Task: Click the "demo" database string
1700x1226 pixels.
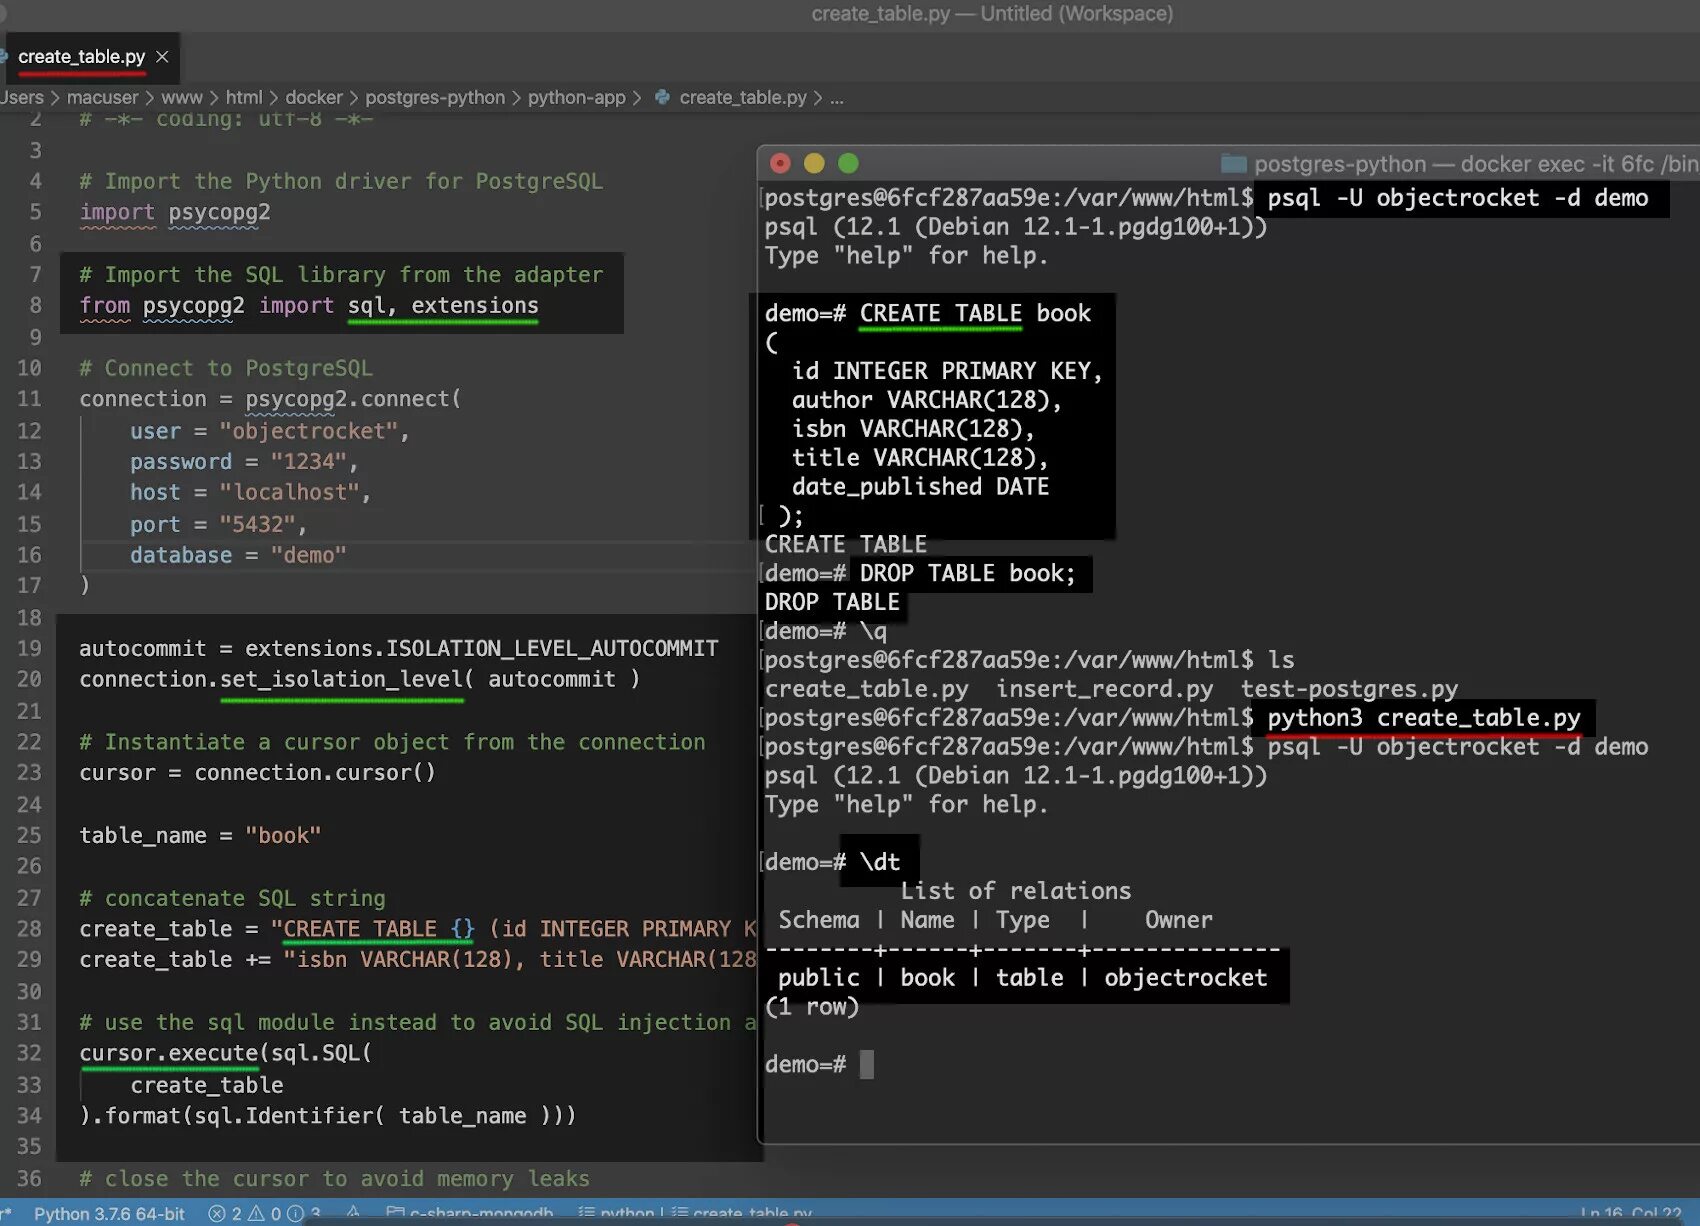Action: (308, 555)
